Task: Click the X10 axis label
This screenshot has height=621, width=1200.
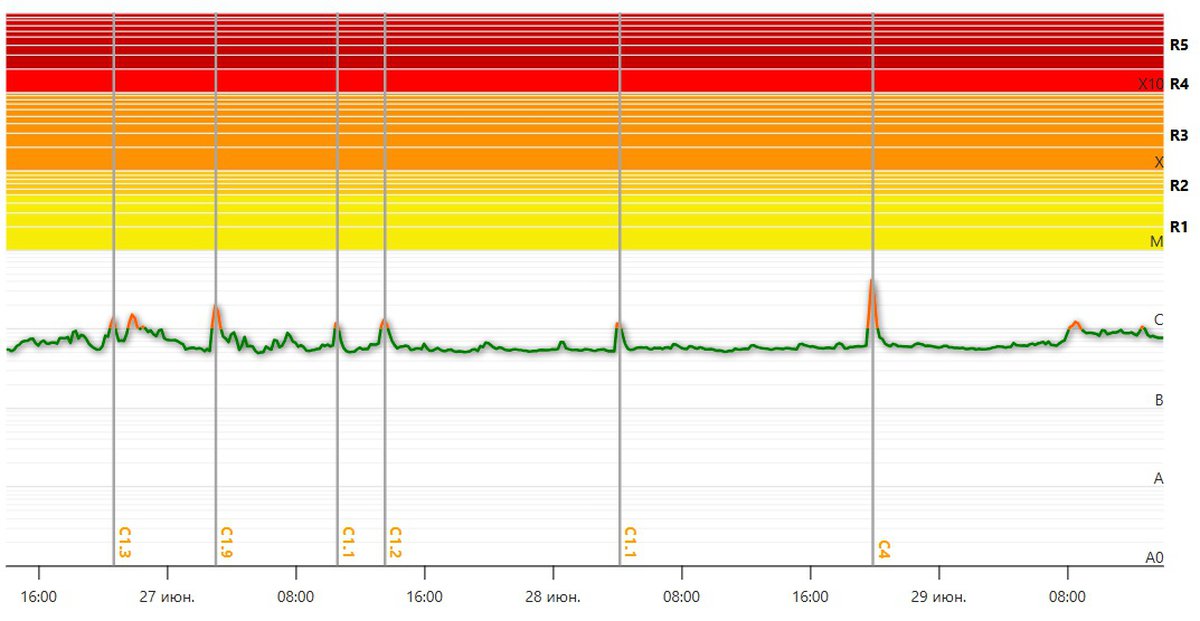Action: tap(1150, 84)
